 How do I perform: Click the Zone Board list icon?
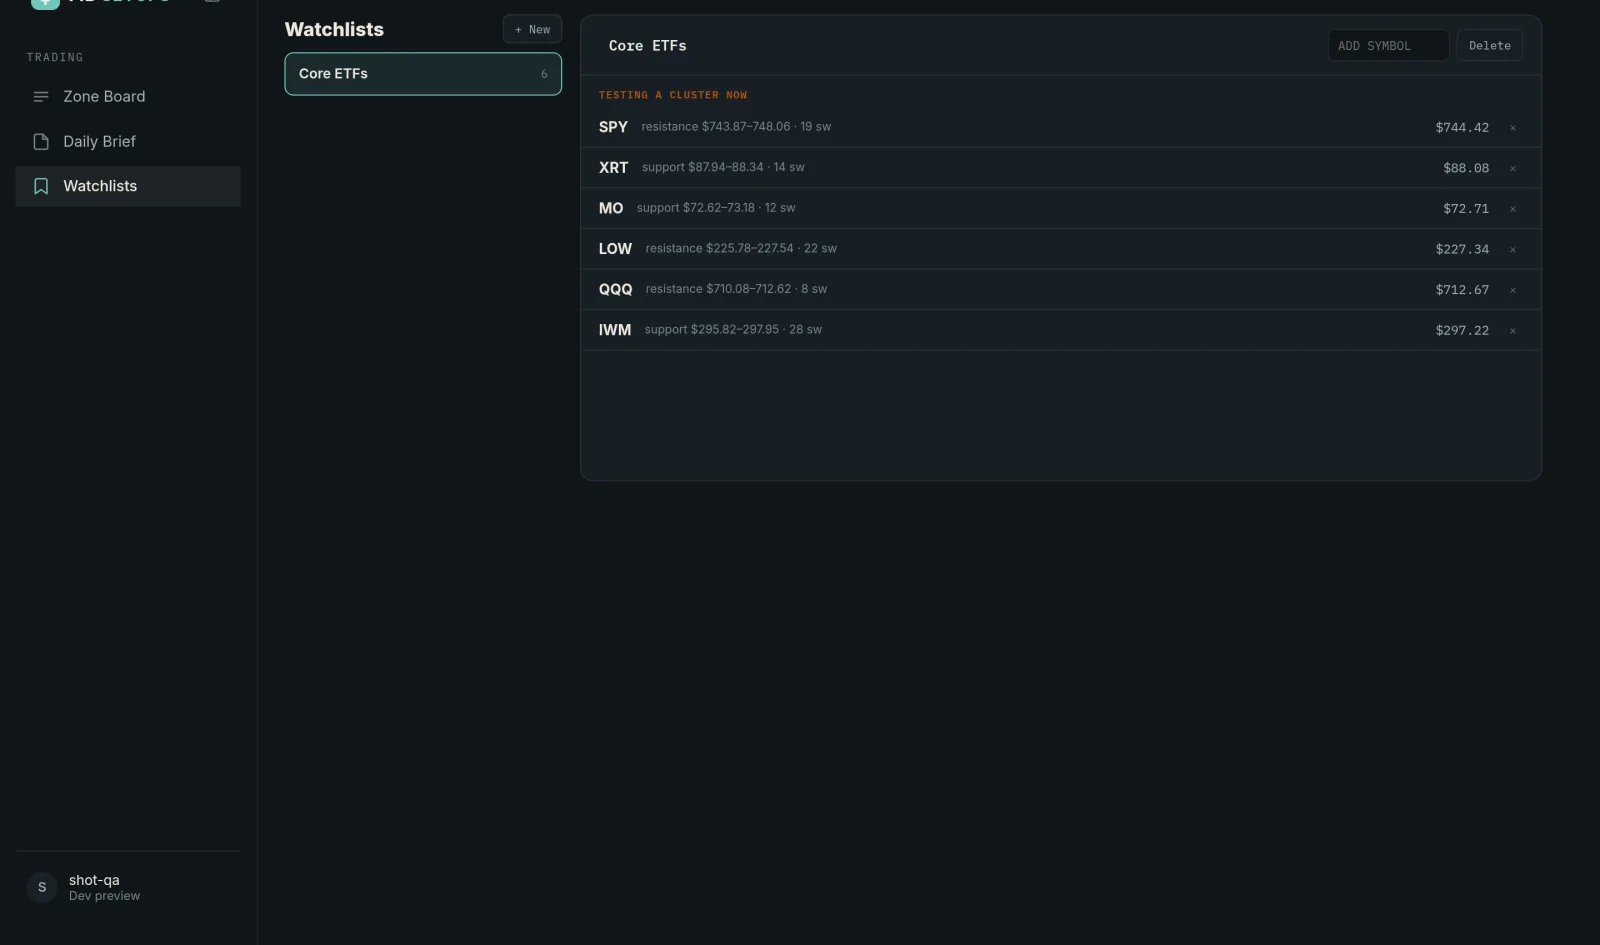click(x=41, y=97)
